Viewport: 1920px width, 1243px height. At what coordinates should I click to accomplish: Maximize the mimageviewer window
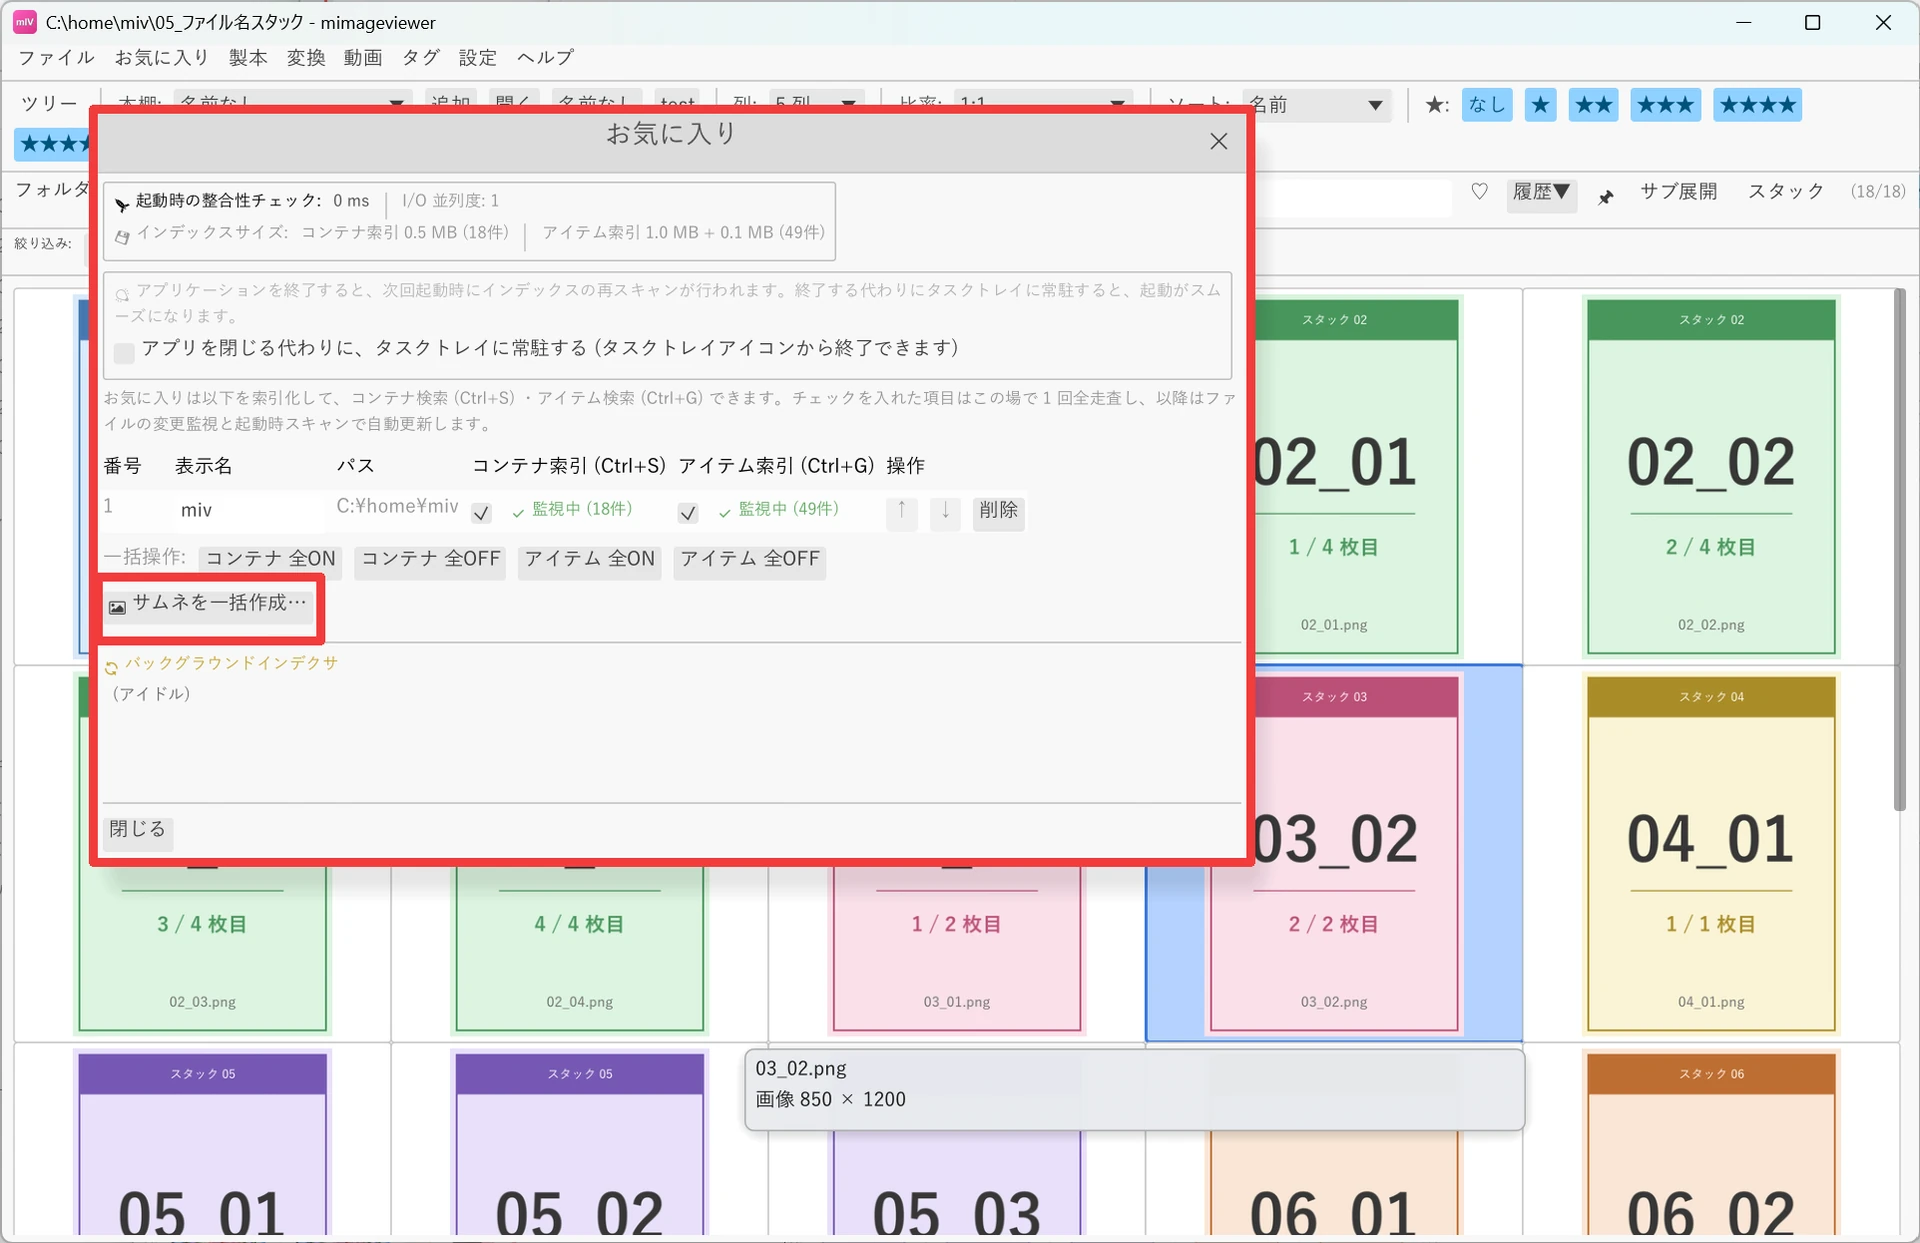tap(1812, 22)
